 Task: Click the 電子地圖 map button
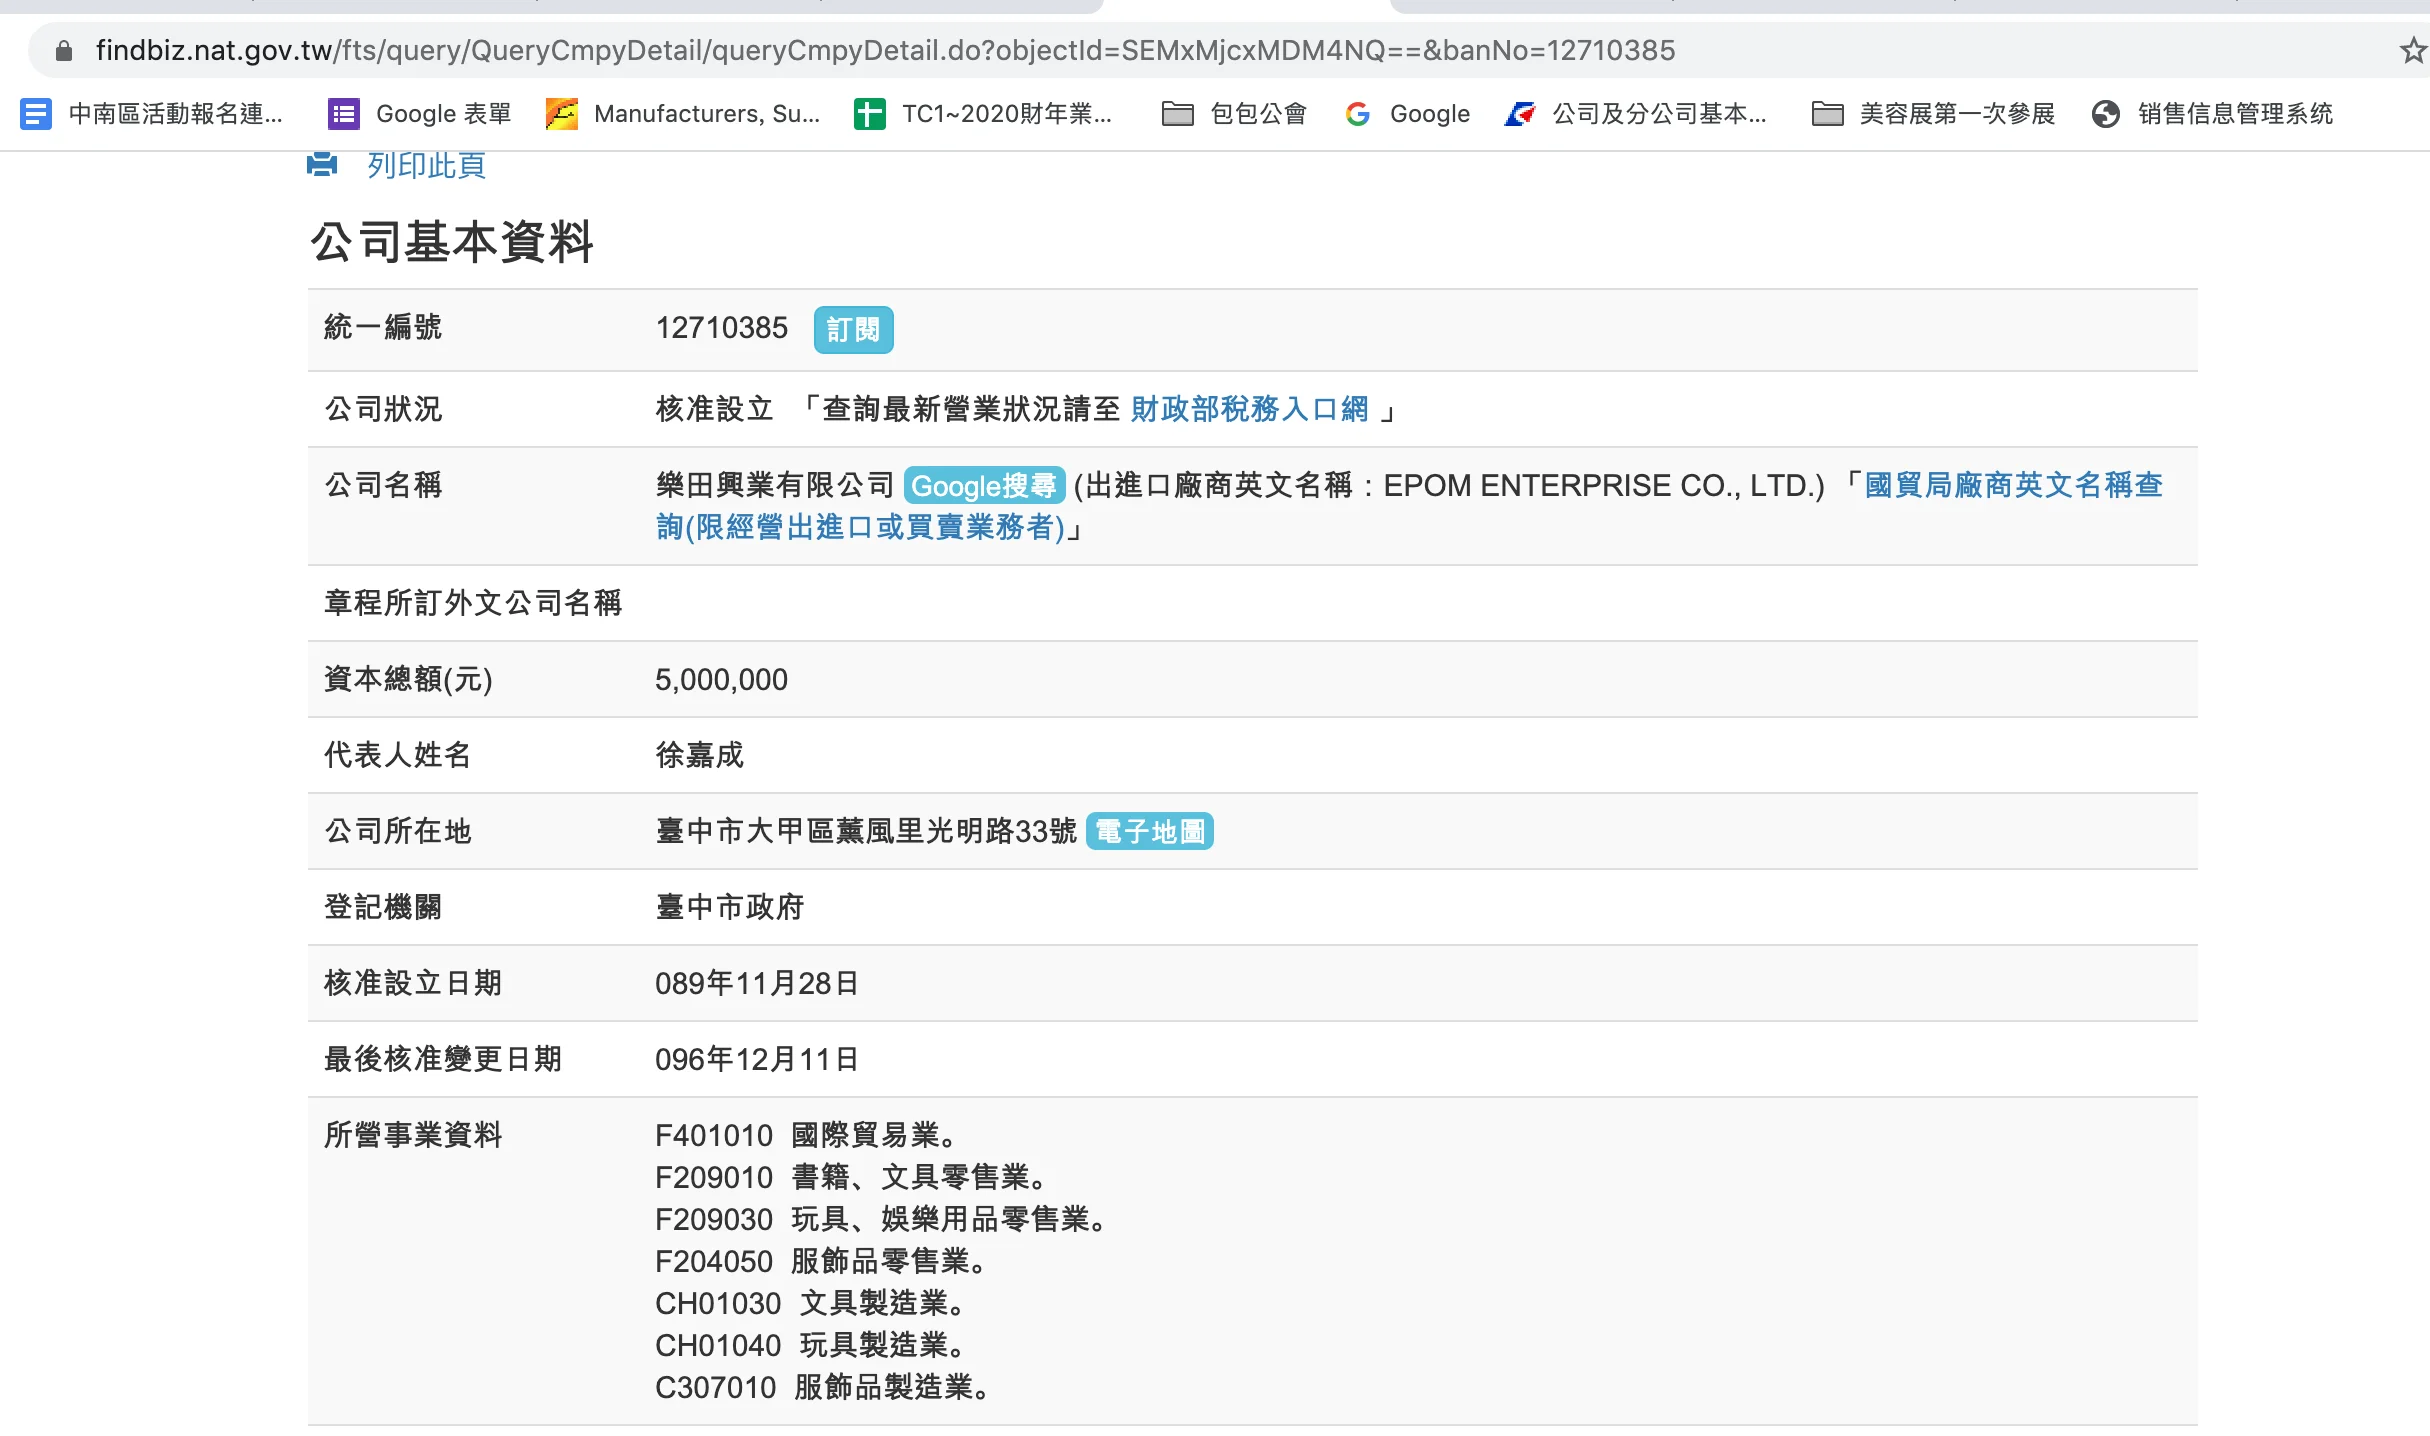[x=1150, y=831]
